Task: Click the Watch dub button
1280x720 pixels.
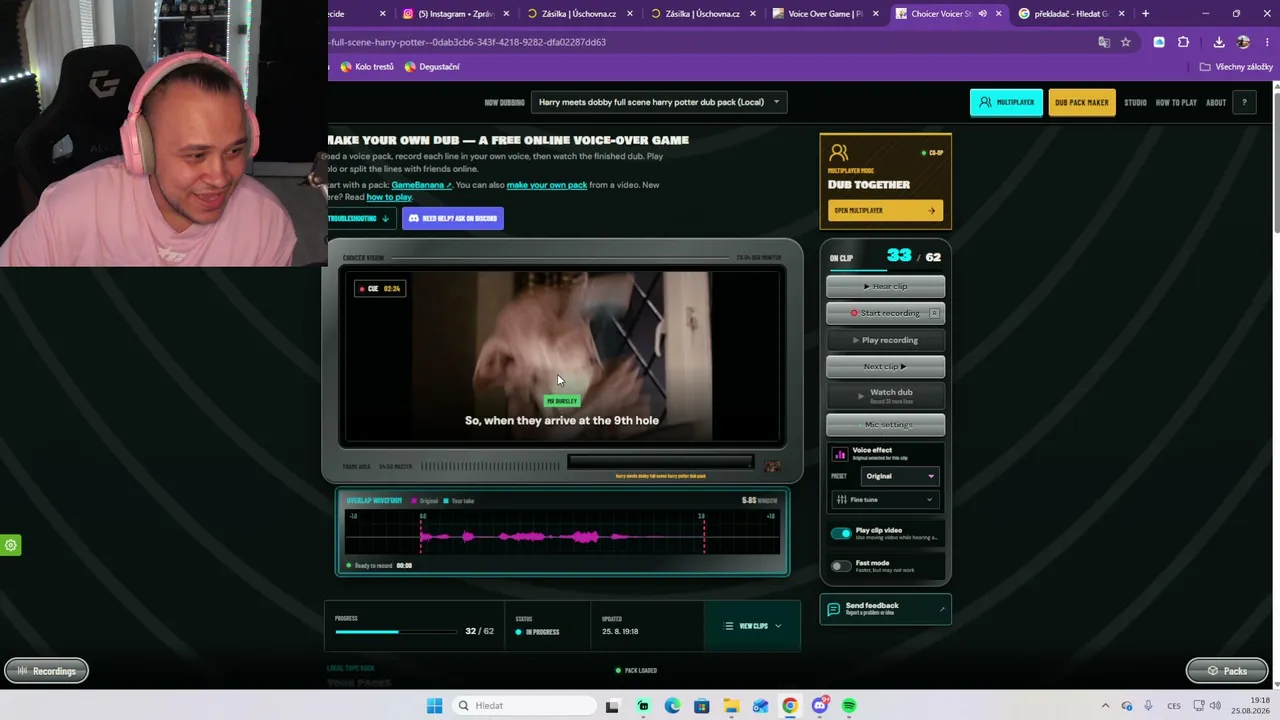Action: pyautogui.click(x=885, y=395)
